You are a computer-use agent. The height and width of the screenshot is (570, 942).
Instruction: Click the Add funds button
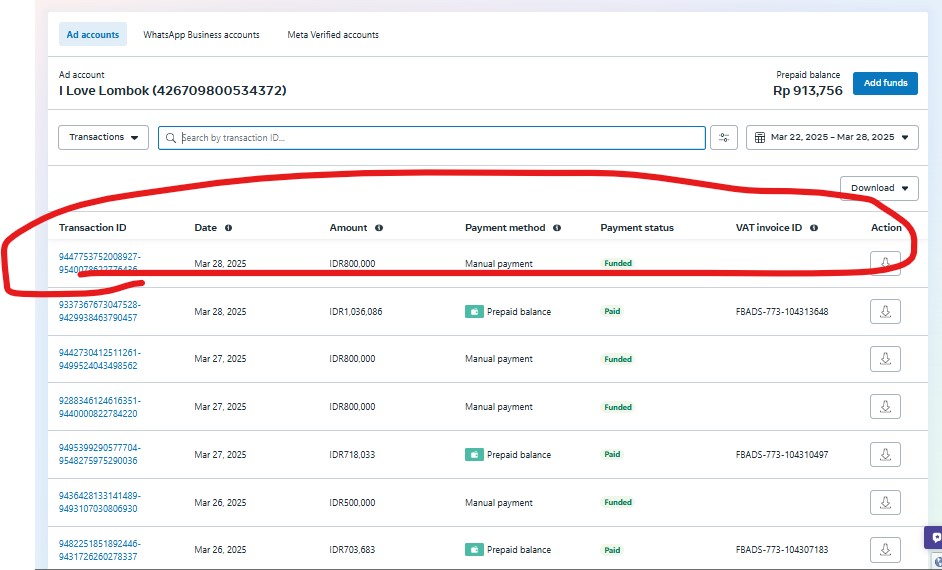(x=885, y=83)
